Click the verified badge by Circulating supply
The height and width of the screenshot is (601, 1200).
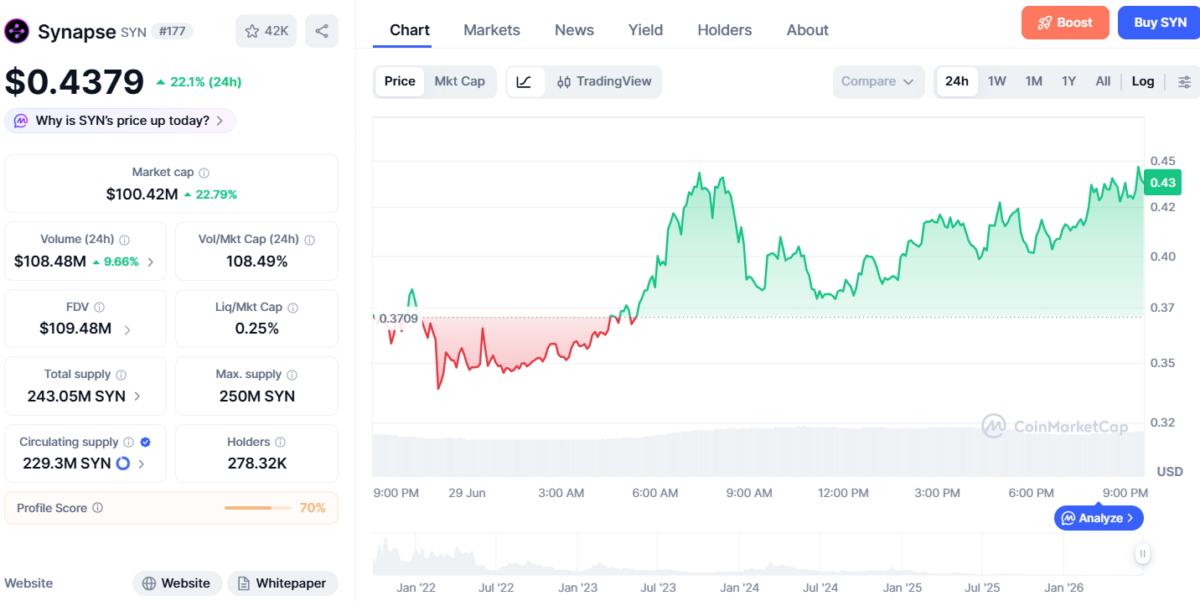(x=146, y=442)
